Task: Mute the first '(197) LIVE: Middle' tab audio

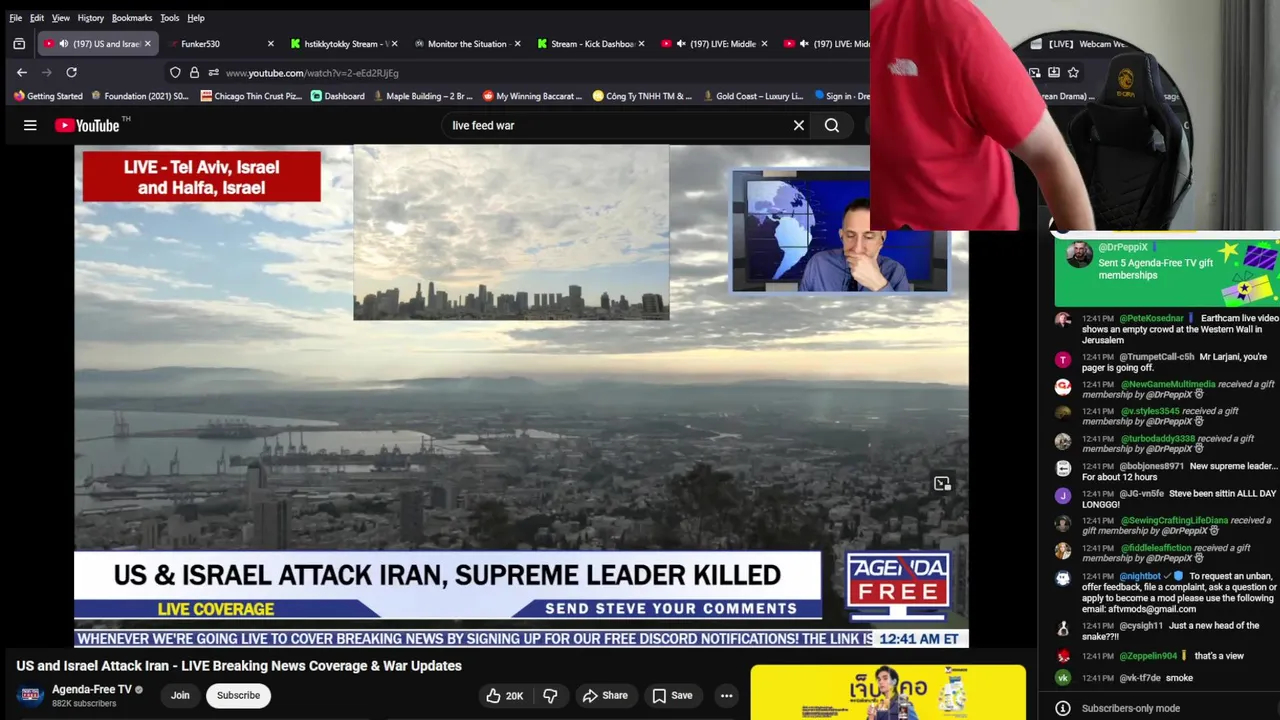Action: point(681,44)
